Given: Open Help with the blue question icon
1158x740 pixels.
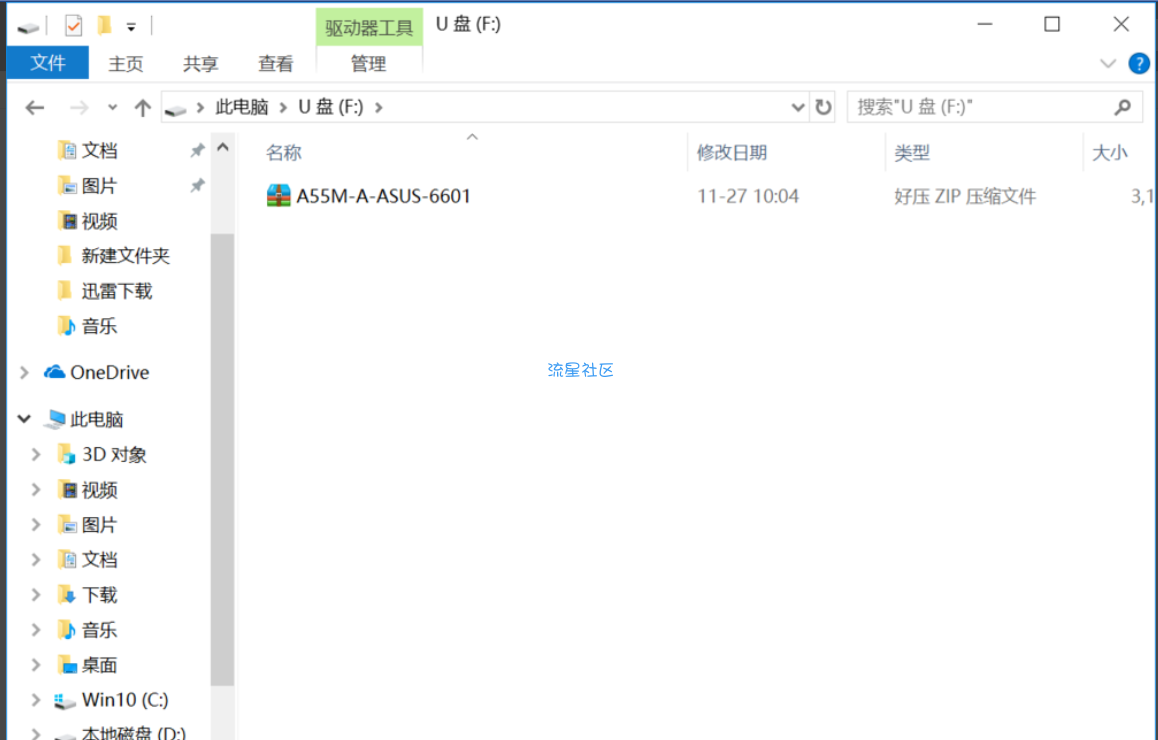Looking at the screenshot, I should click(x=1139, y=64).
